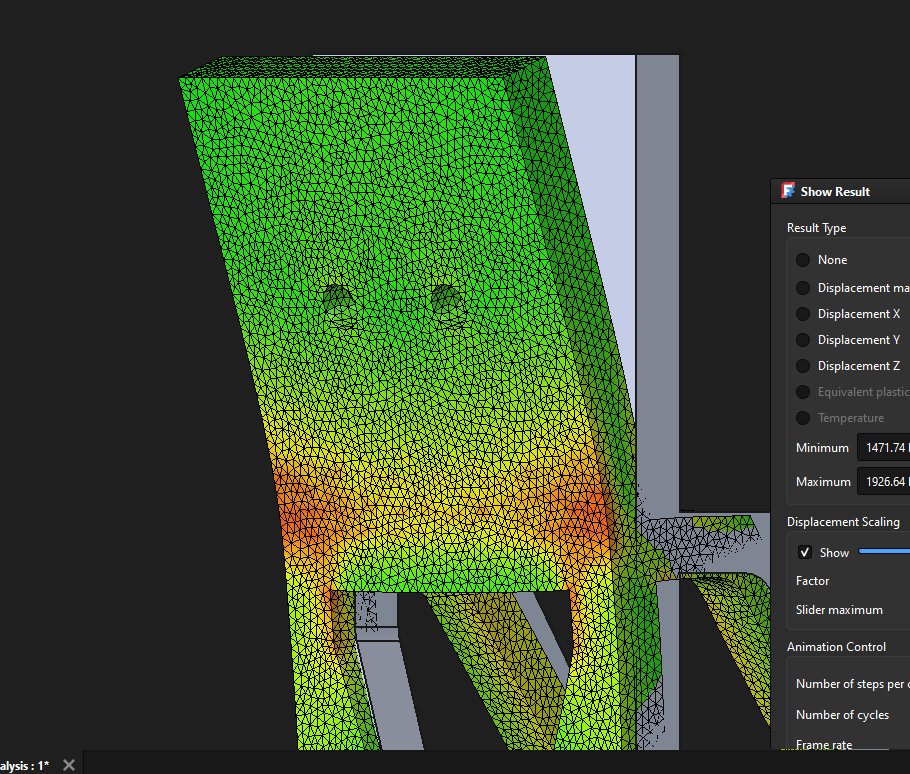Choose Displacement X result type
This screenshot has width=910, height=774.
[803, 314]
